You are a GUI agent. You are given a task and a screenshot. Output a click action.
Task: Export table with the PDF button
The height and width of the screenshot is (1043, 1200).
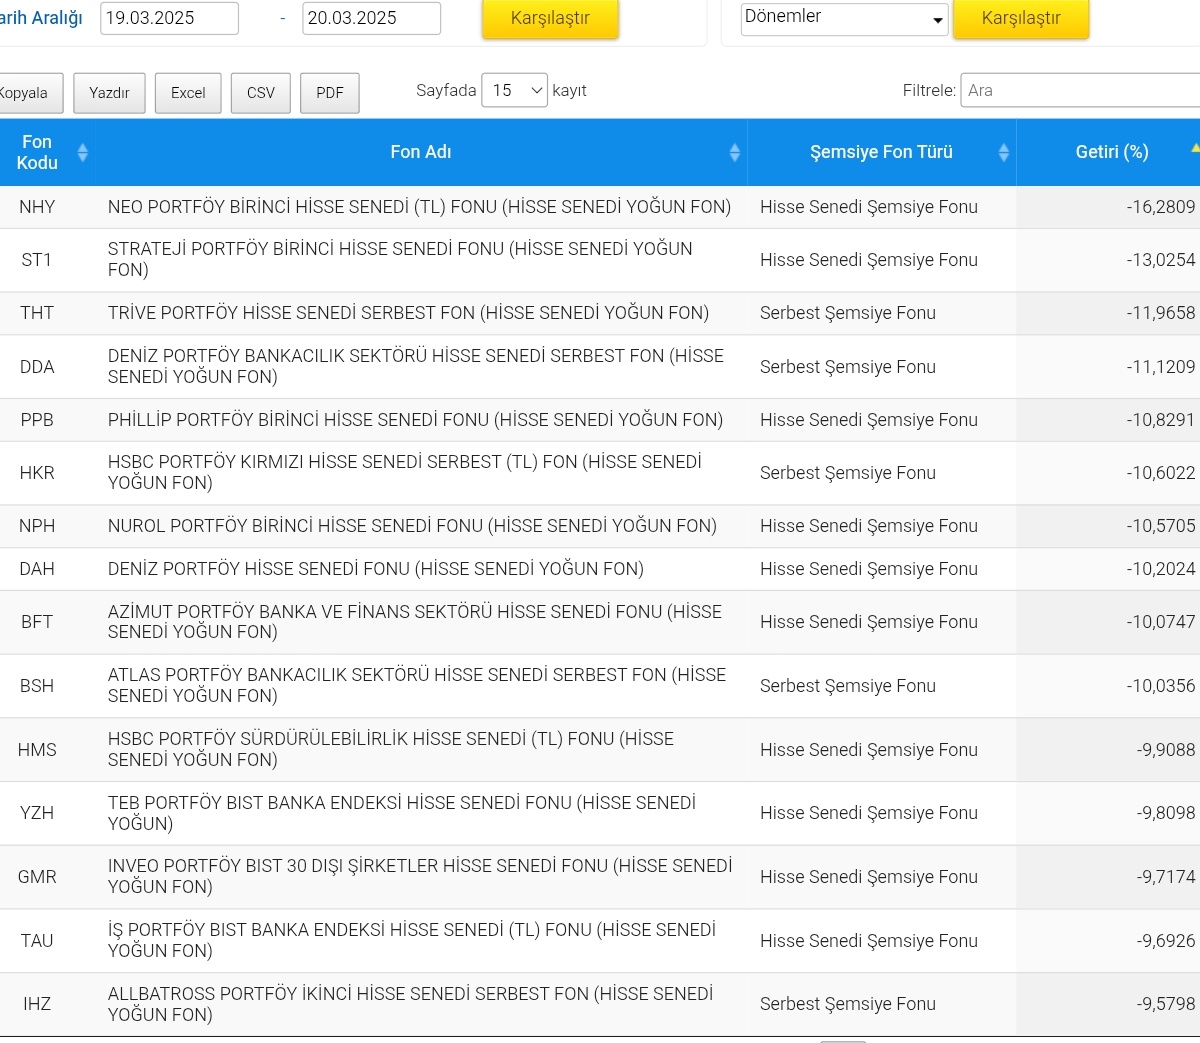click(x=330, y=93)
